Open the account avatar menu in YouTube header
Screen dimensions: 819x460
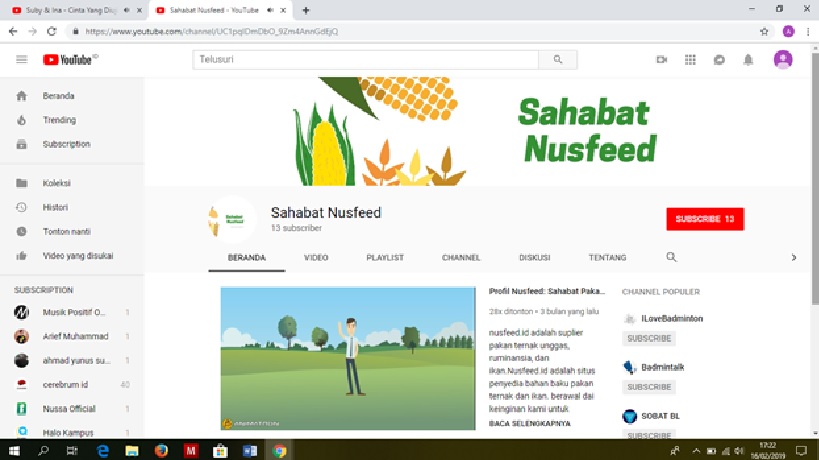tap(783, 59)
